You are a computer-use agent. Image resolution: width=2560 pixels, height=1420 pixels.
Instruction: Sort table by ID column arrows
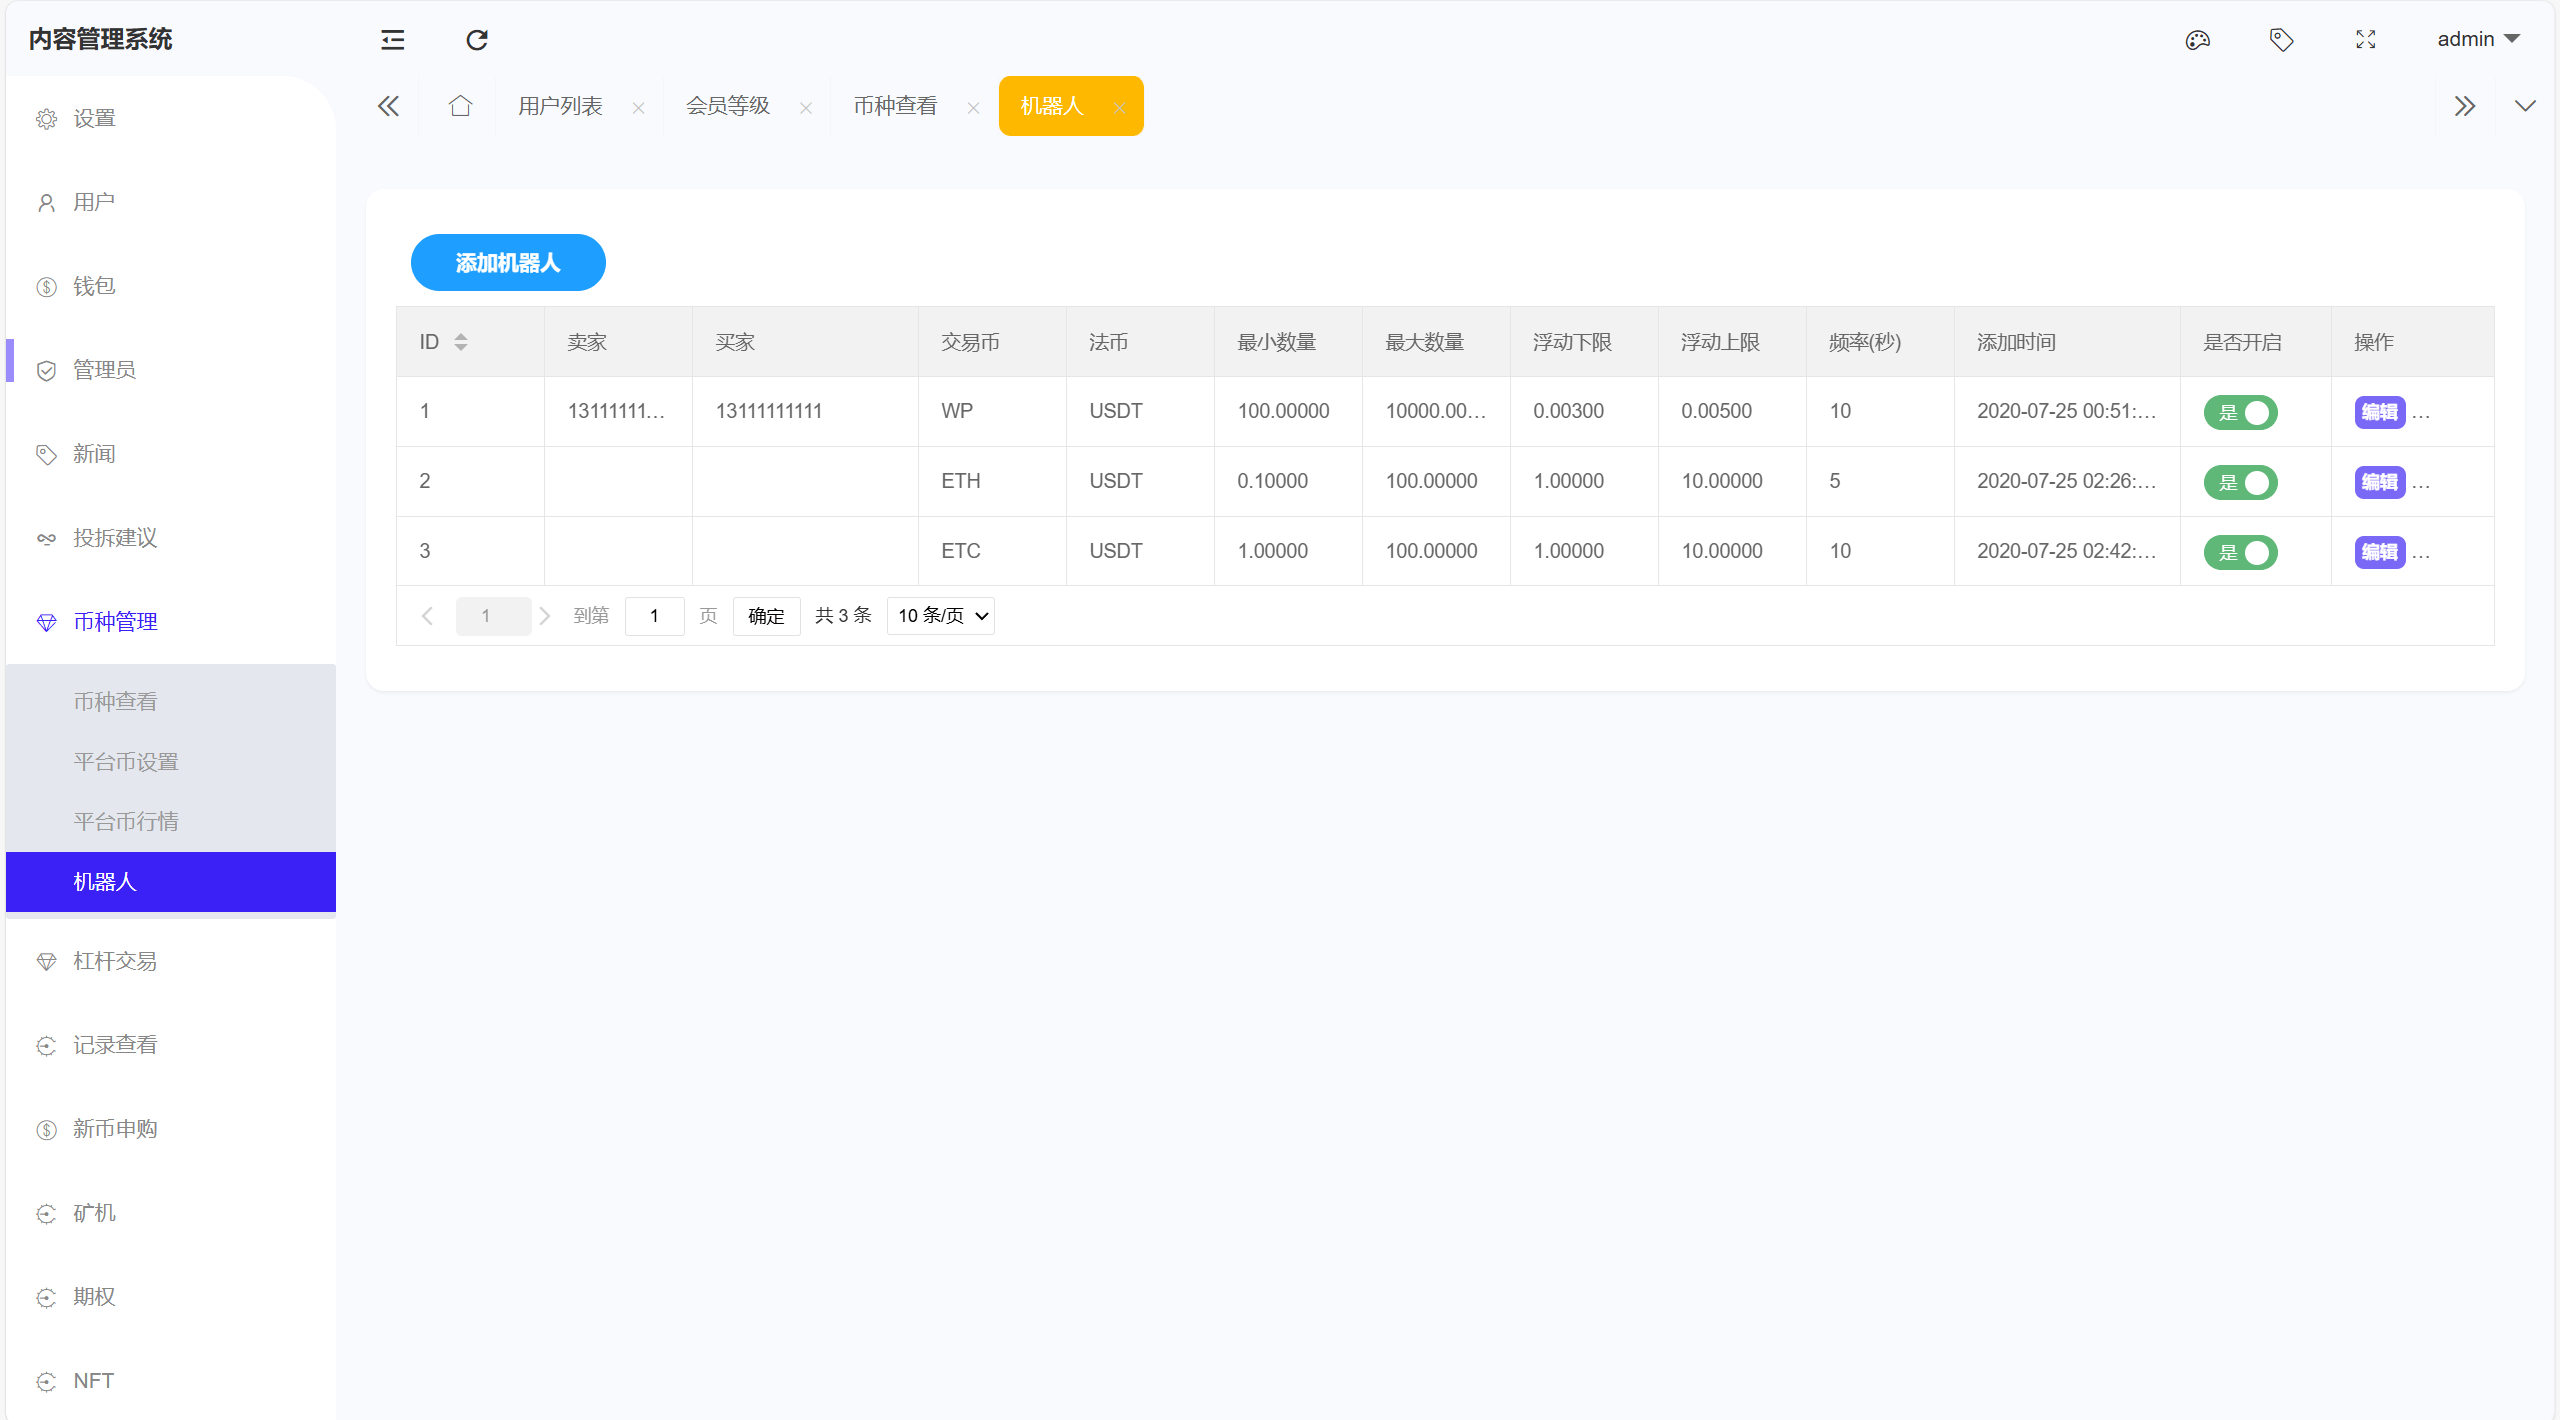point(461,342)
